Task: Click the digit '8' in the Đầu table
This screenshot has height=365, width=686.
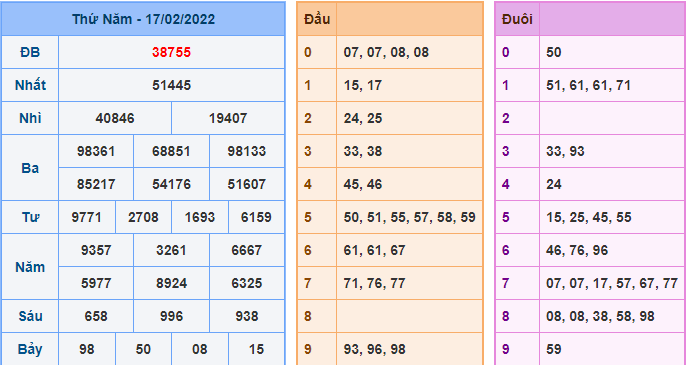Action: (308, 316)
